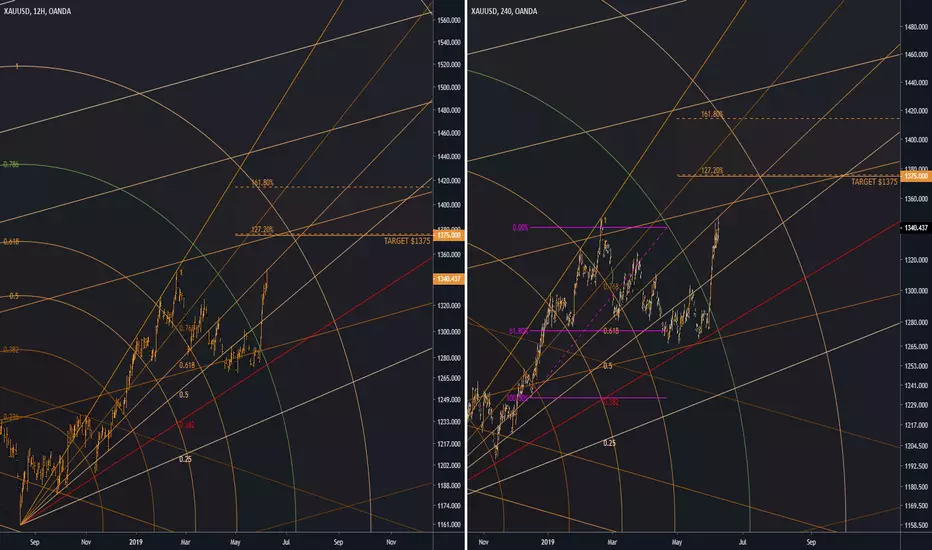Viewport: 932px width, 550px height.
Task: Click the 0.25 fan label on 240 chart
Action: tap(609, 443)
